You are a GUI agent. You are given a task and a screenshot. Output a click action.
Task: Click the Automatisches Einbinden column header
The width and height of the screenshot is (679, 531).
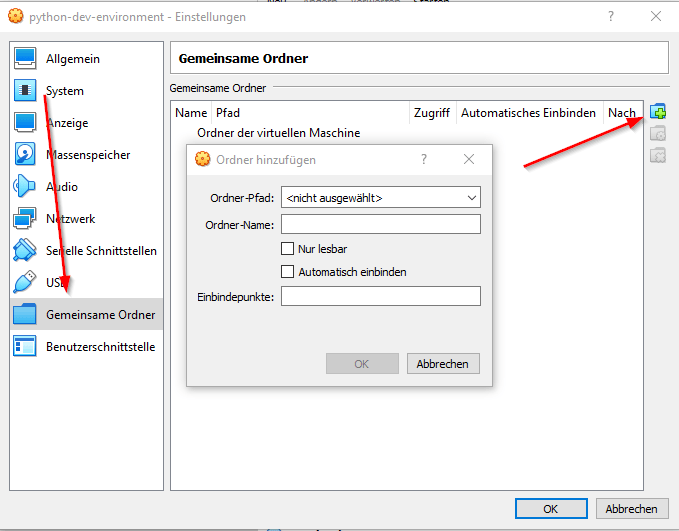click(529, 113)
